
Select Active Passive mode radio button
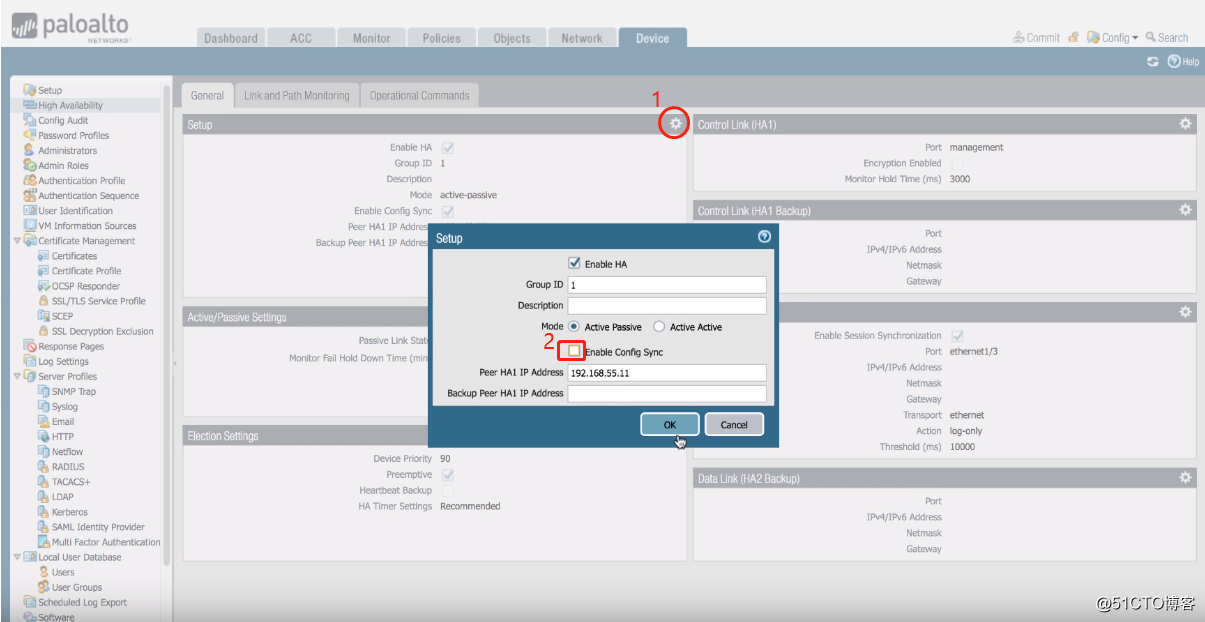[574, 327]
